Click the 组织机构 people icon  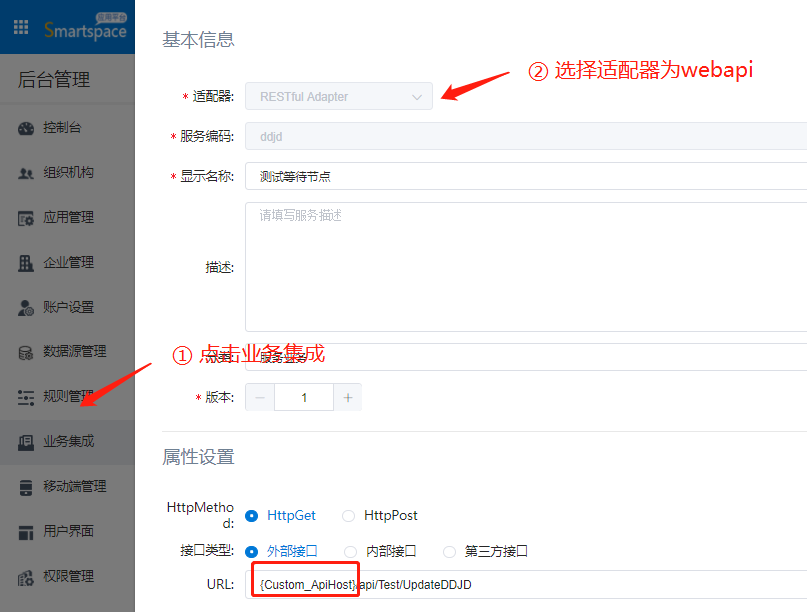(x=26, y=173)
